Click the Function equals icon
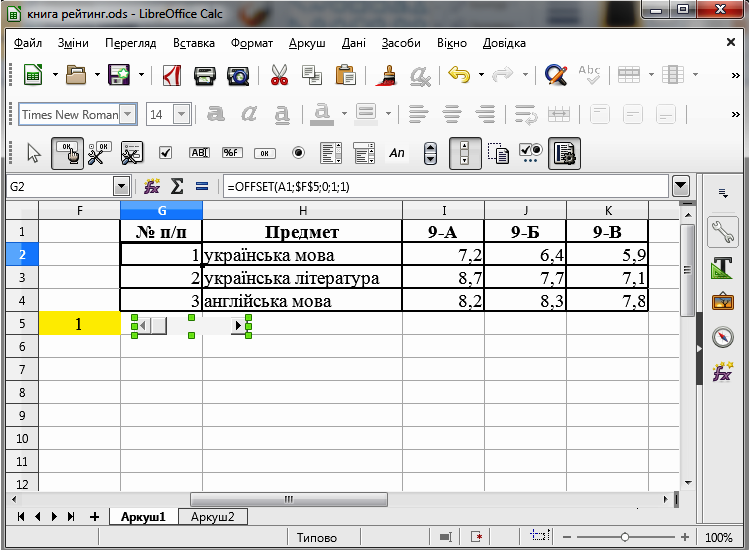The width and height of the screenshot is (750, 551). tap(202, 186)
